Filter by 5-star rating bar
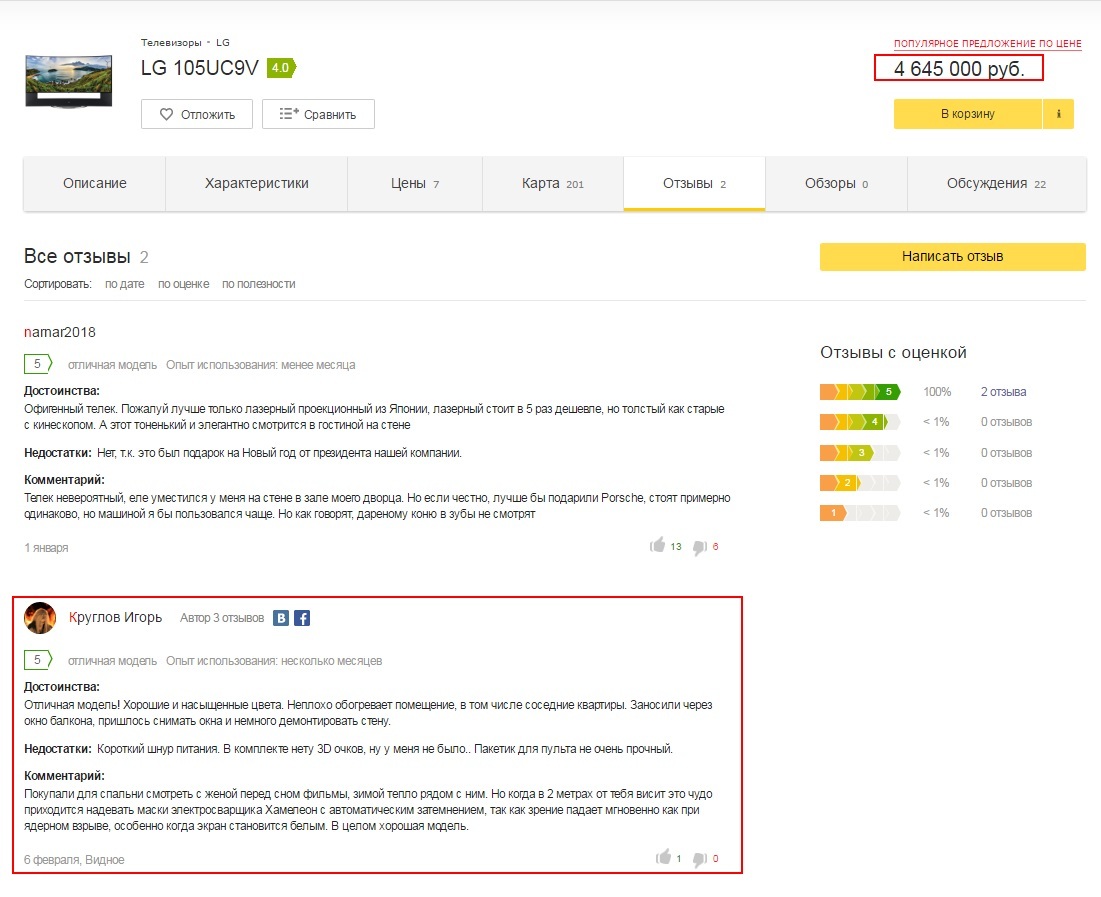This screenshot has width=1101, height=897. point(859,392)
